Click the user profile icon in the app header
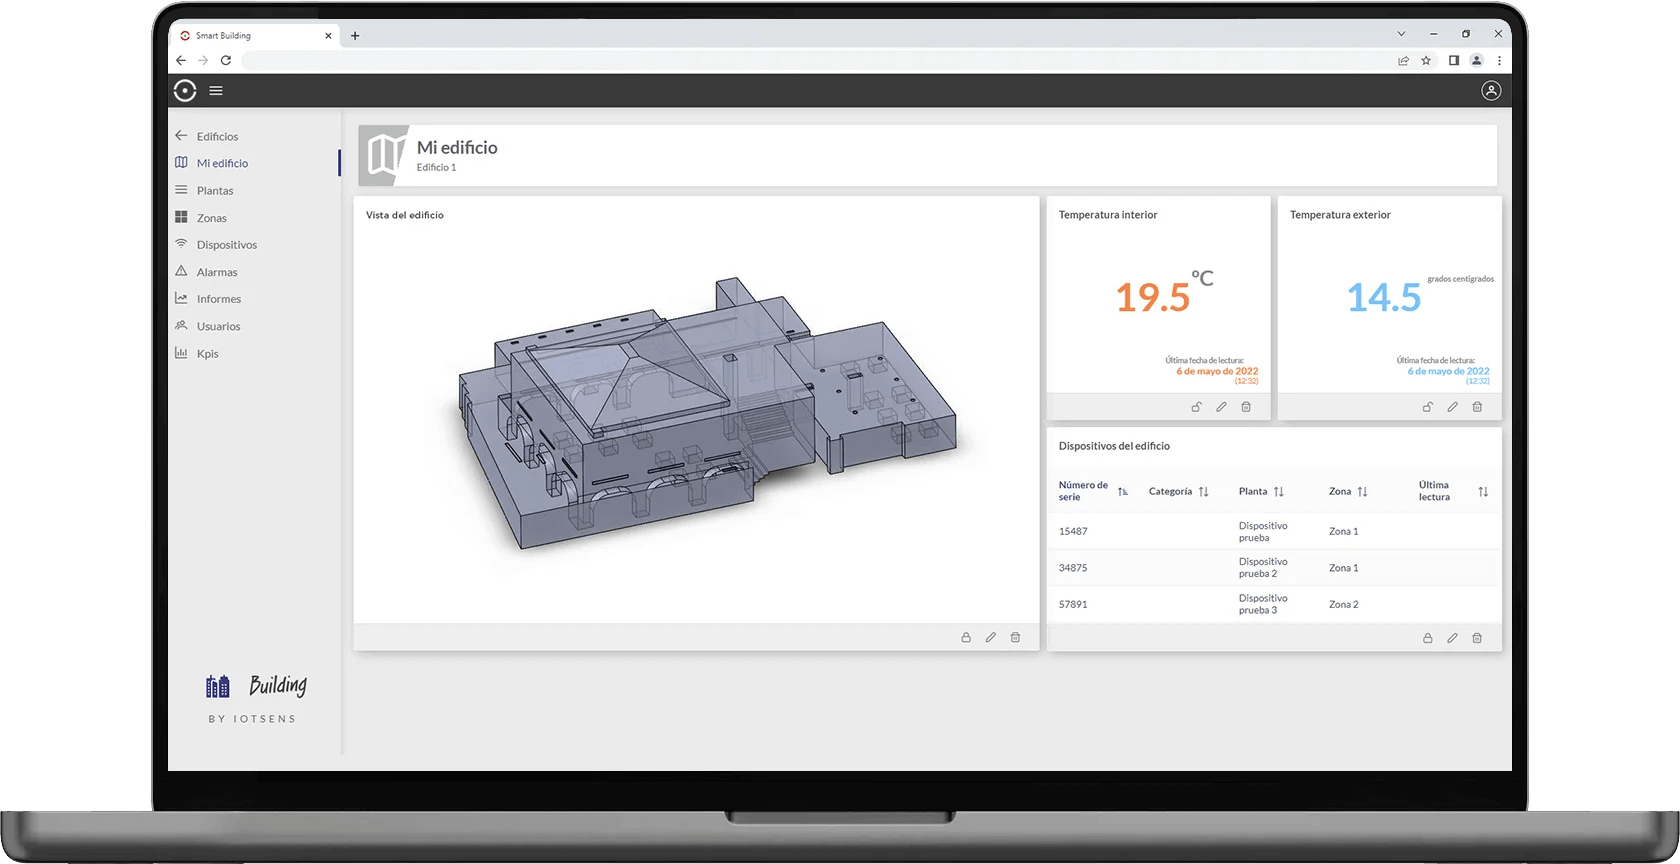Viewport: 1680px width, 864px height. pos(1490,91)
